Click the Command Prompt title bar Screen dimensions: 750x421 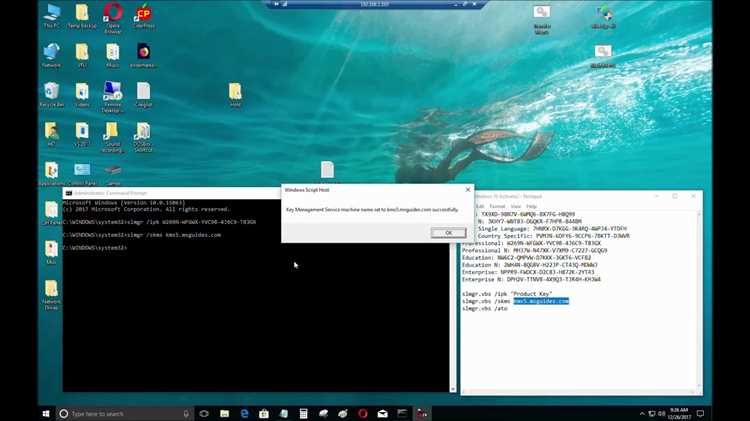click(172, 193)
